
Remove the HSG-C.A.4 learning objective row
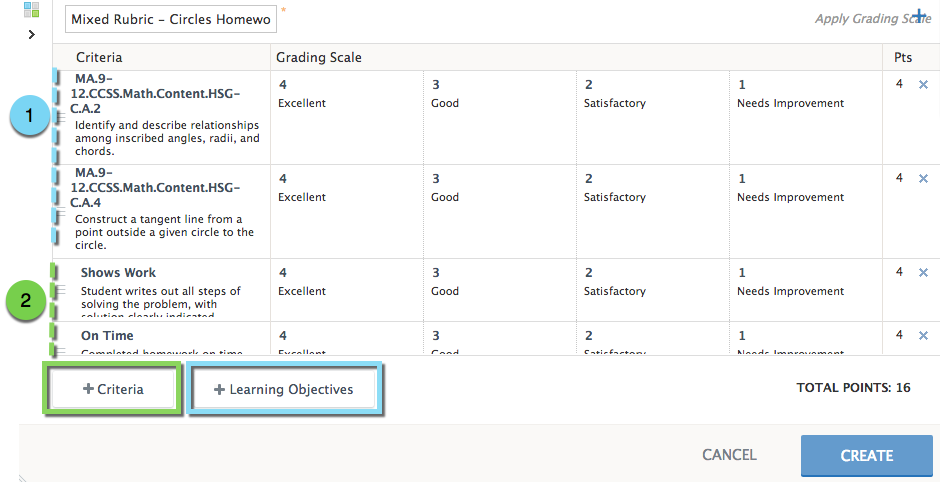pyautogui.click(x=923, y=178)
